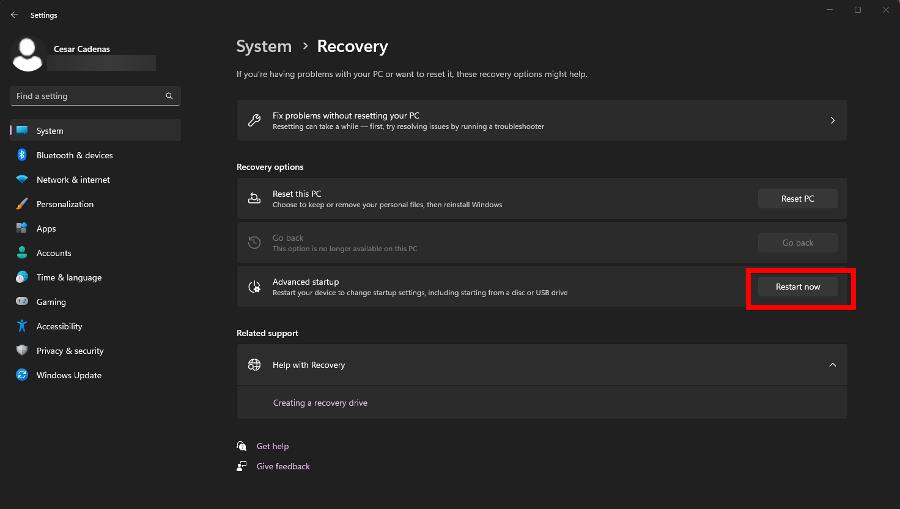Open Privacy & security
900x509 pixels.
click(95, 351)
